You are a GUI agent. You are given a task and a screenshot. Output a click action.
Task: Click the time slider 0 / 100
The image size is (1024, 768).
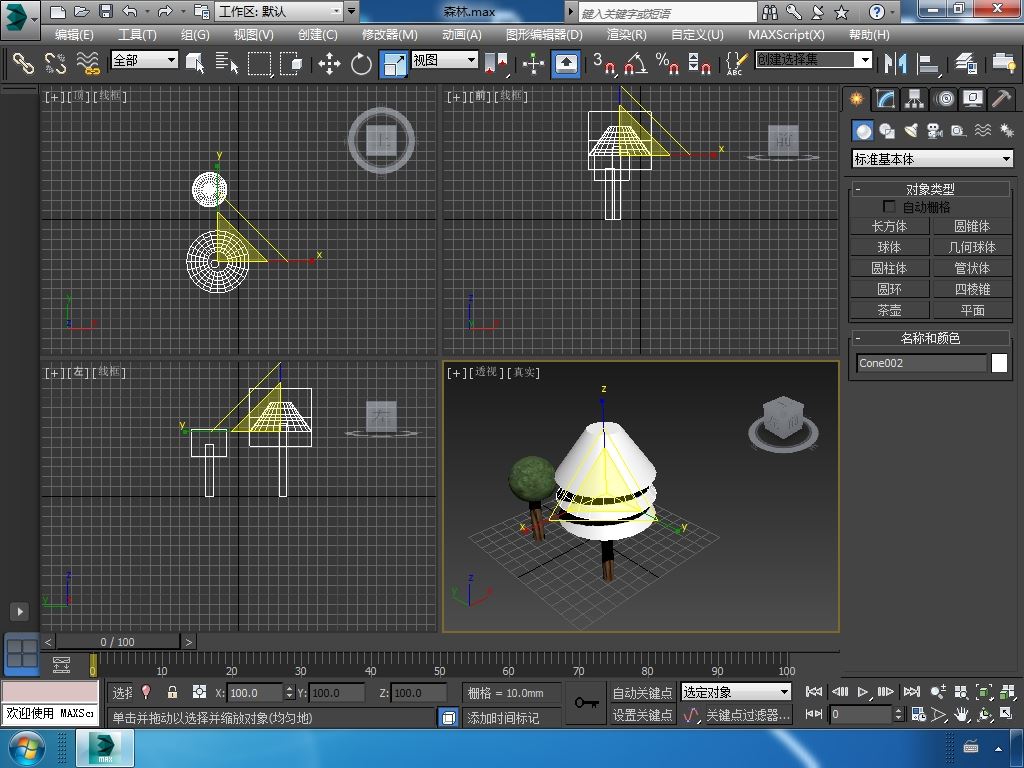118,642
